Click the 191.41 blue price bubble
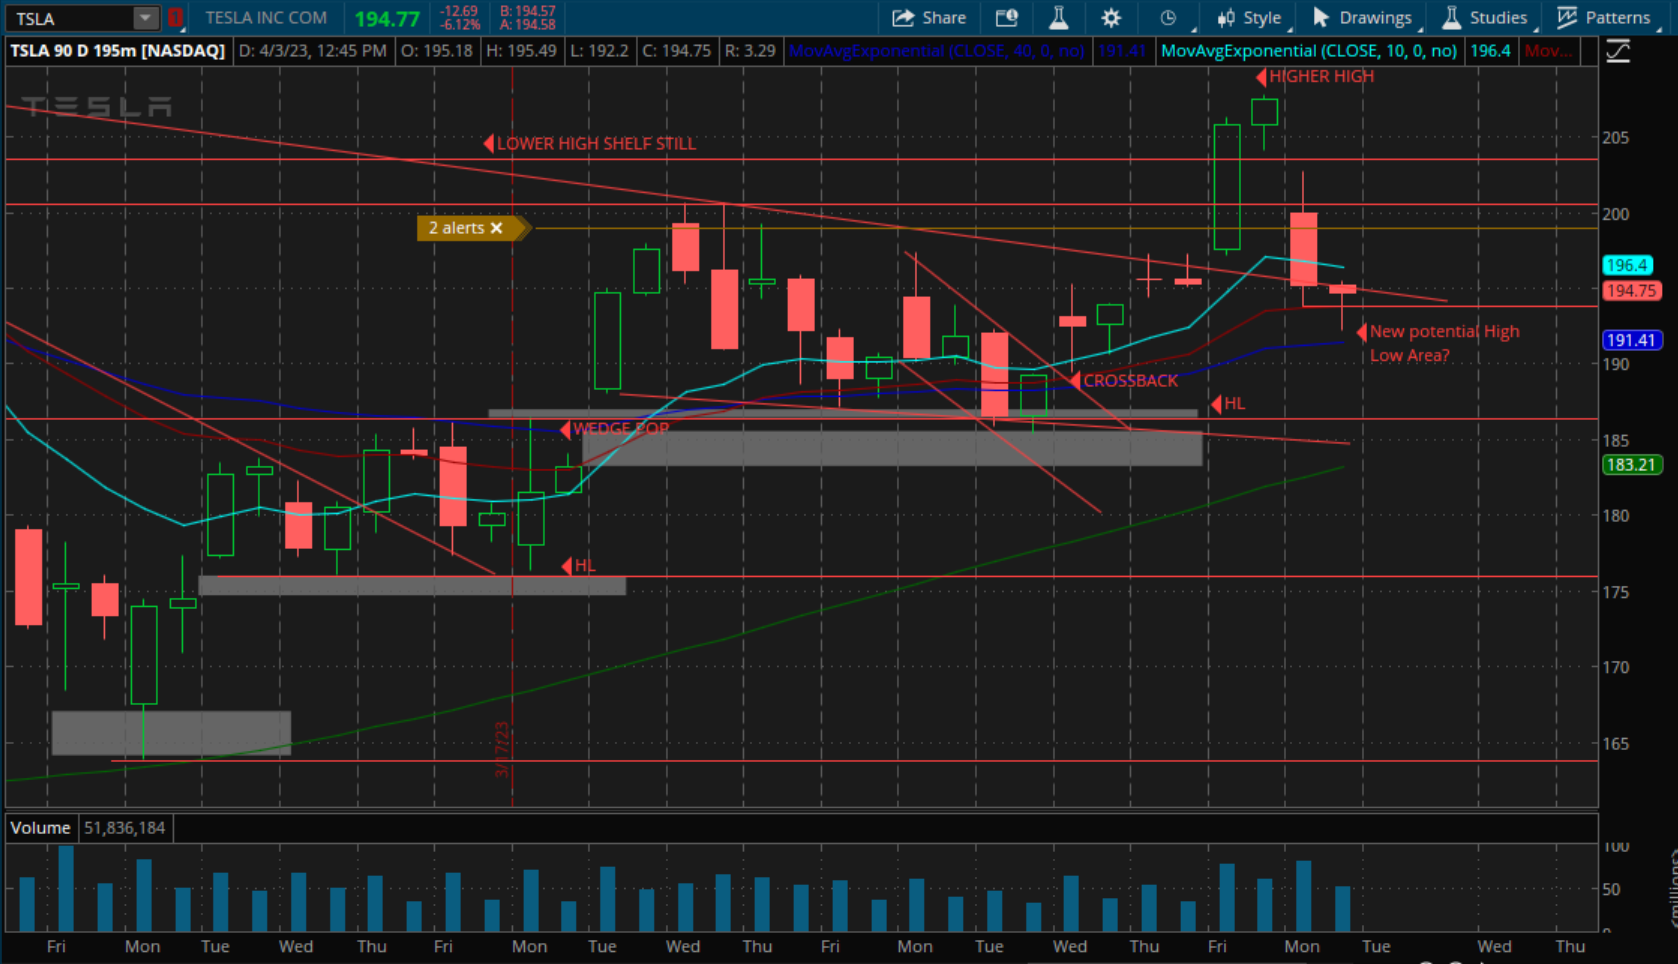This screenshot has width=1678, height=964. pos(1631,340)
